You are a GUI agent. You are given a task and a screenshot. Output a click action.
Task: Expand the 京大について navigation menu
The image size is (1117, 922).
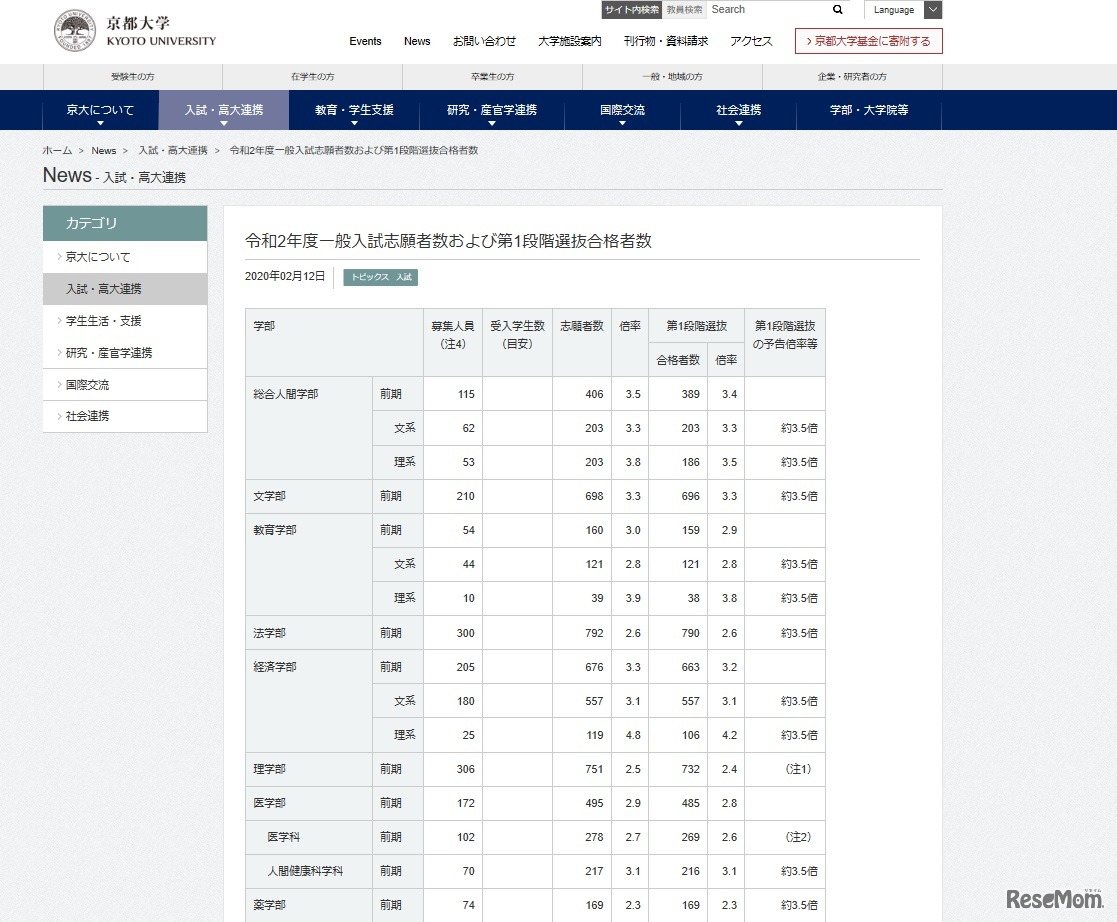[98, 110]
